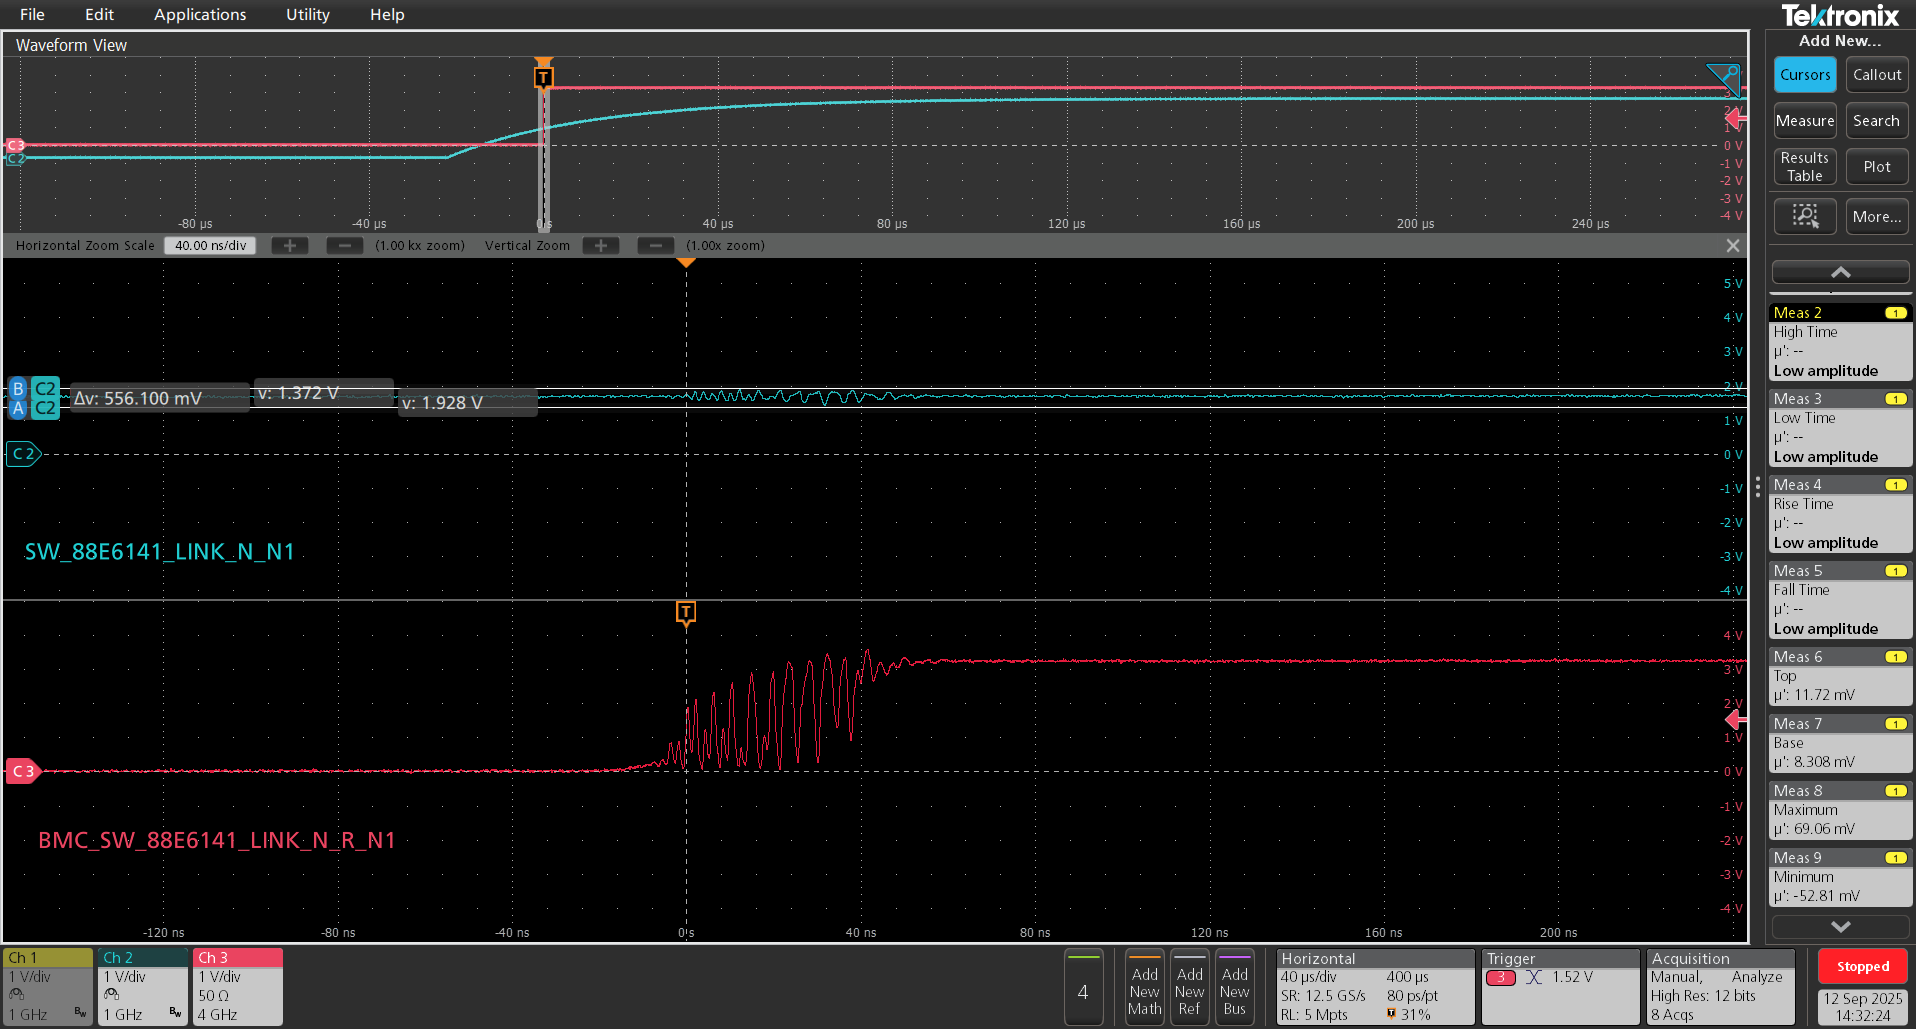Open the Horizontal settings badge
The width and height of the screenshot is (1916, 1029).
[x=1375, y=987]
